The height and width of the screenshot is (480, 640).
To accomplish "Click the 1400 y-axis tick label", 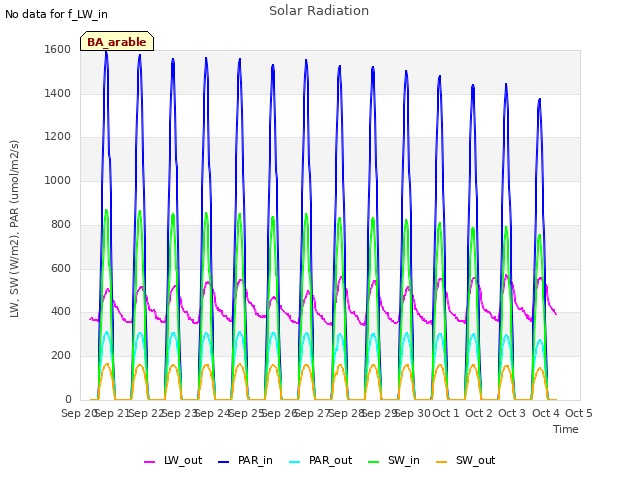I will pos(58,93).
